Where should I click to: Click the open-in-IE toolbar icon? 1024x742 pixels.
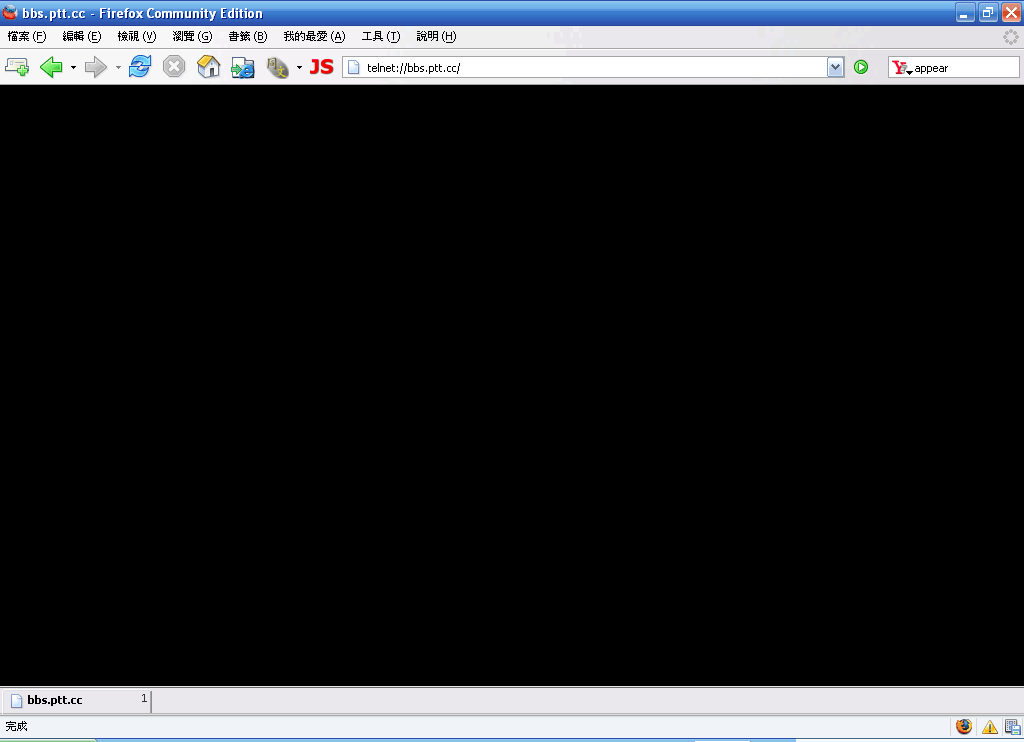tap(243, 67)
